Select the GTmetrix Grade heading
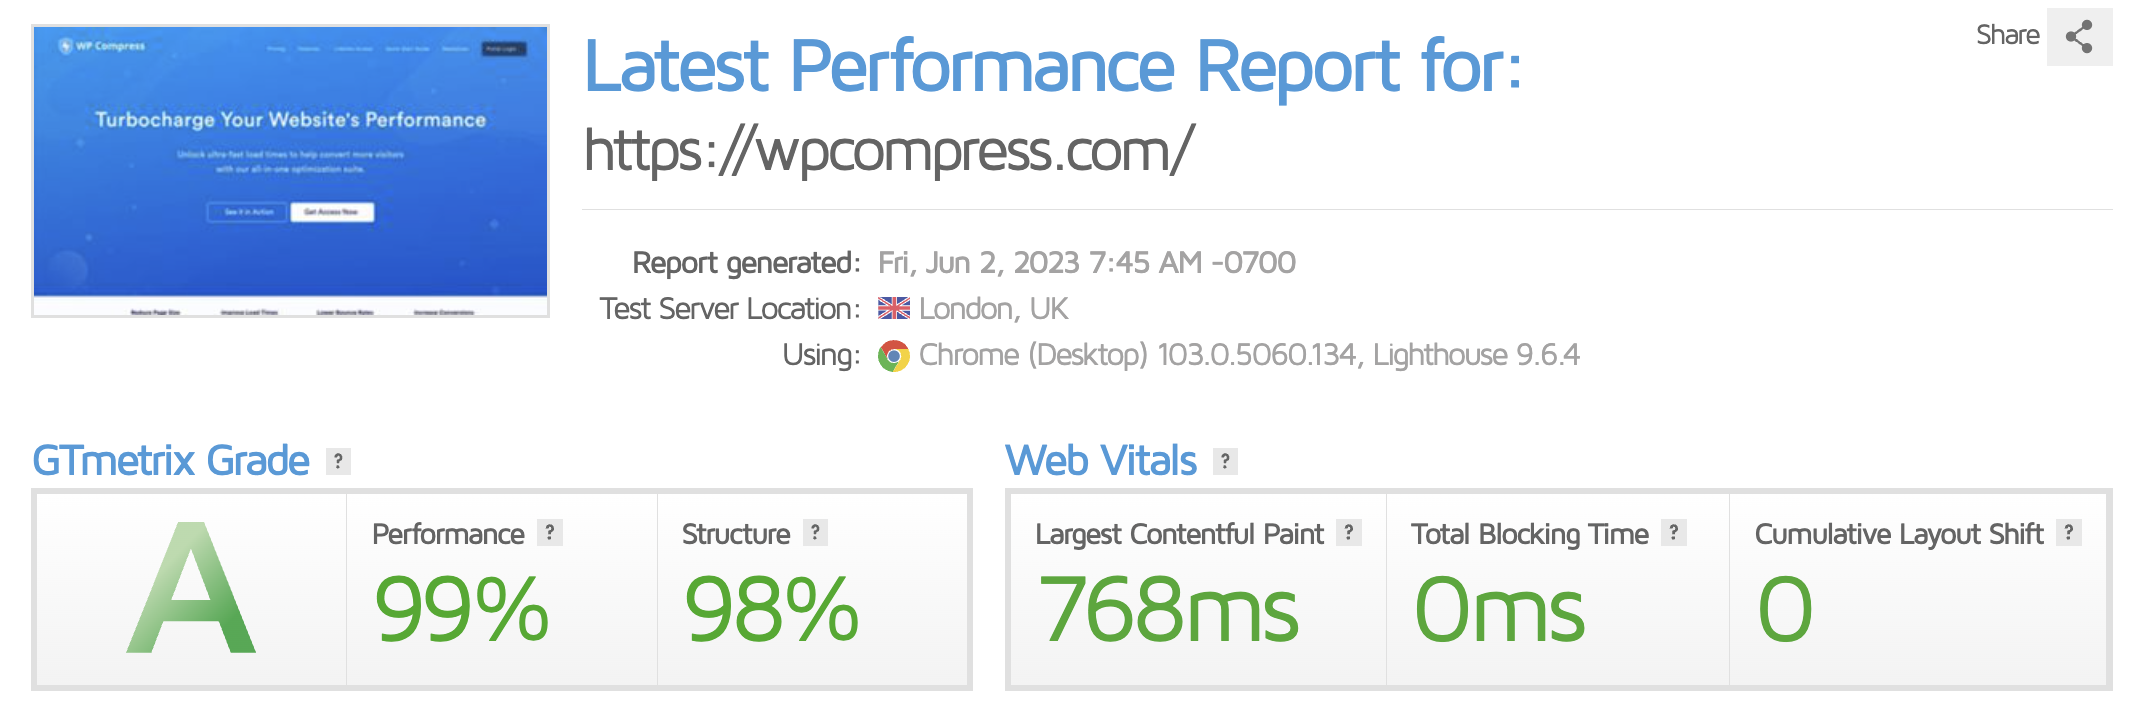This screenshot has width=2136, height=714. [x=171, y=461]
